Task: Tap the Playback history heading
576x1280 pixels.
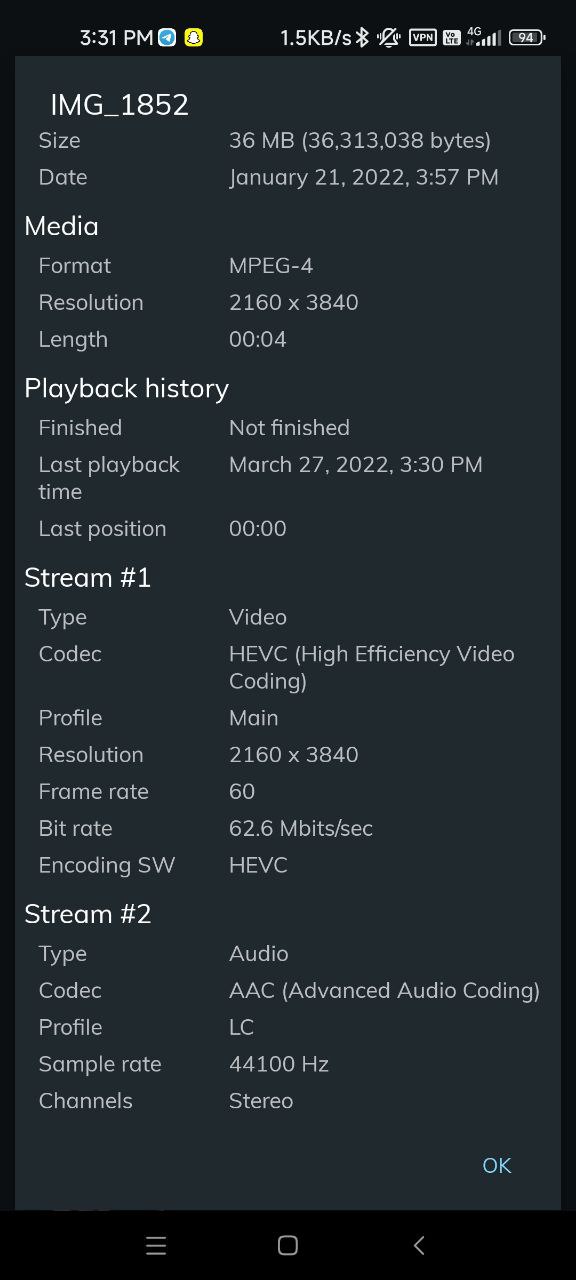Action: (x=127, y=388)
